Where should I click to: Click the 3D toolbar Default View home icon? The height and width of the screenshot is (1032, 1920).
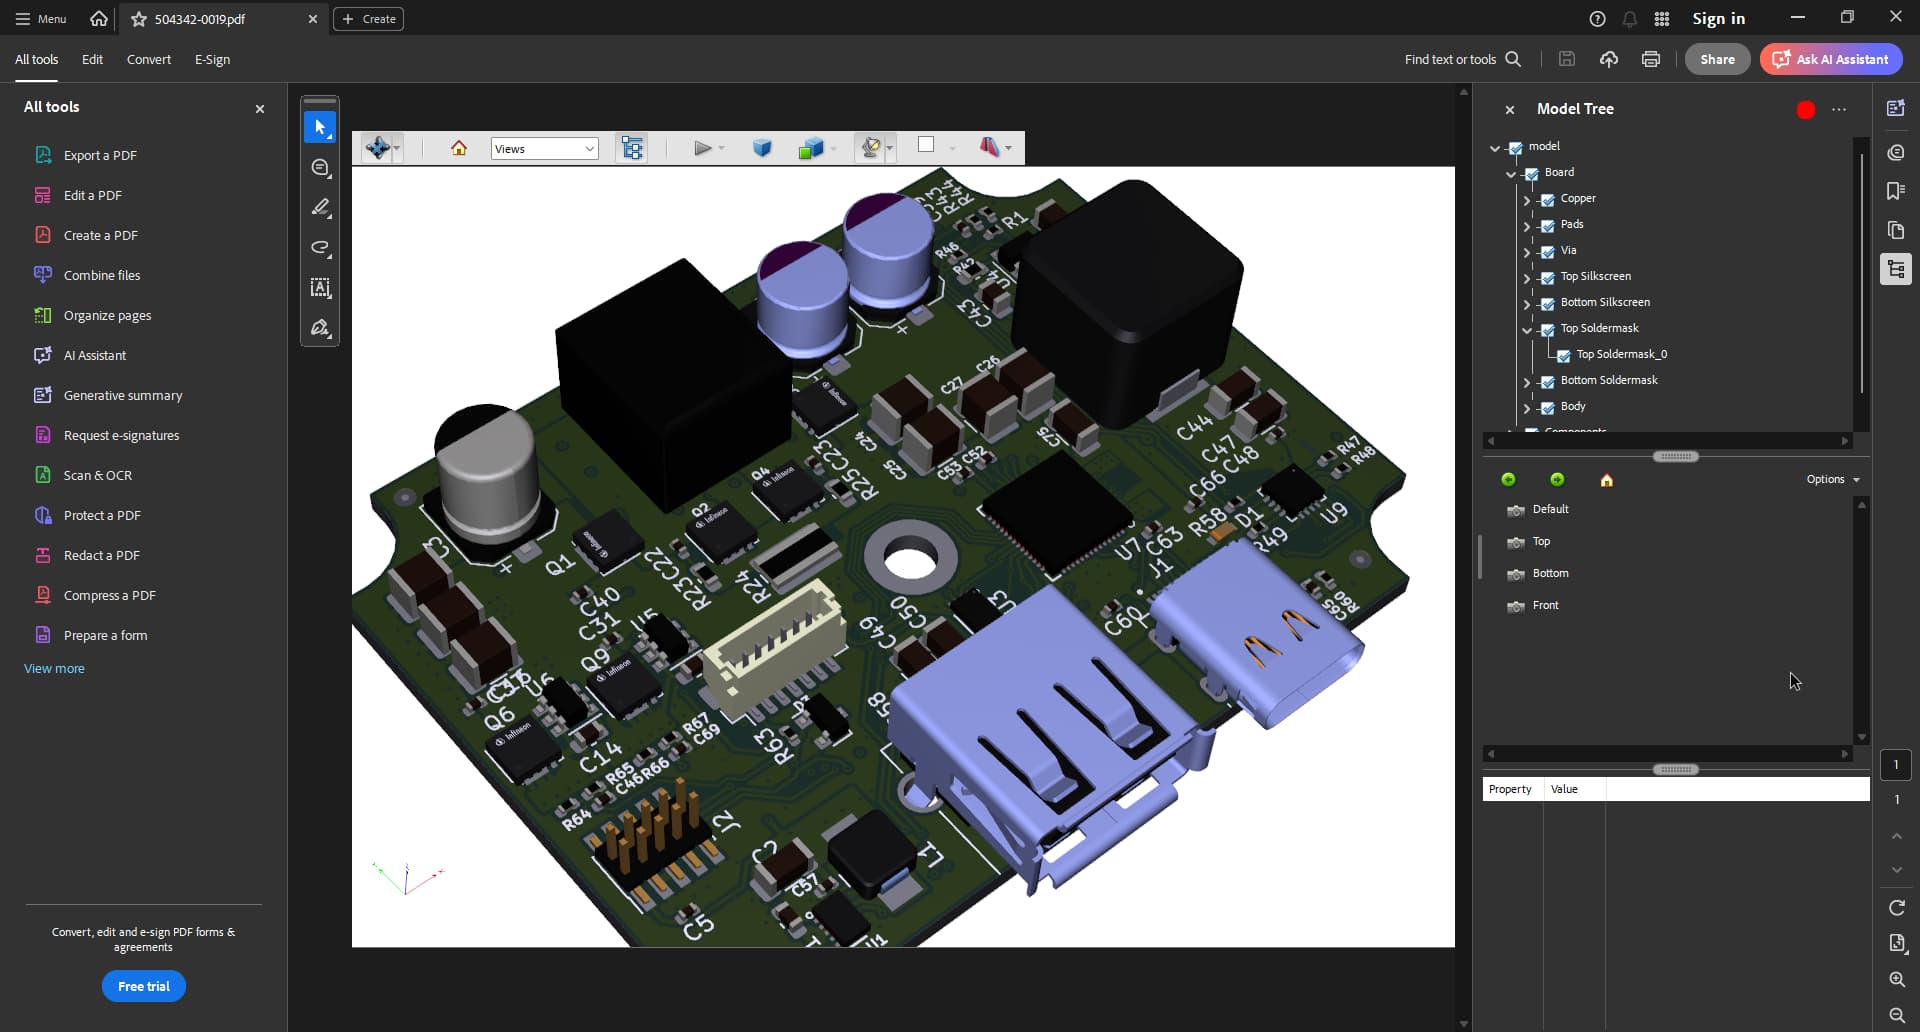click(459, 148)
